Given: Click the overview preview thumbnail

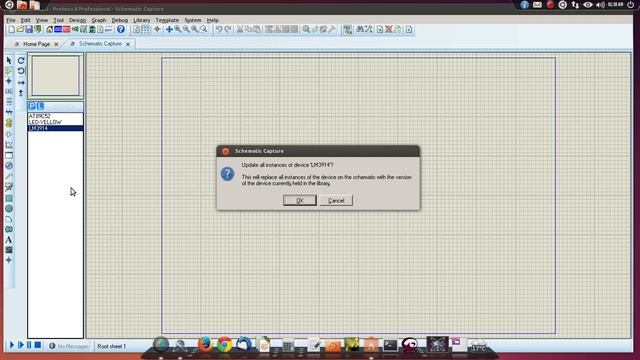Looking at the screenshot, I should (x=56, y=76).
